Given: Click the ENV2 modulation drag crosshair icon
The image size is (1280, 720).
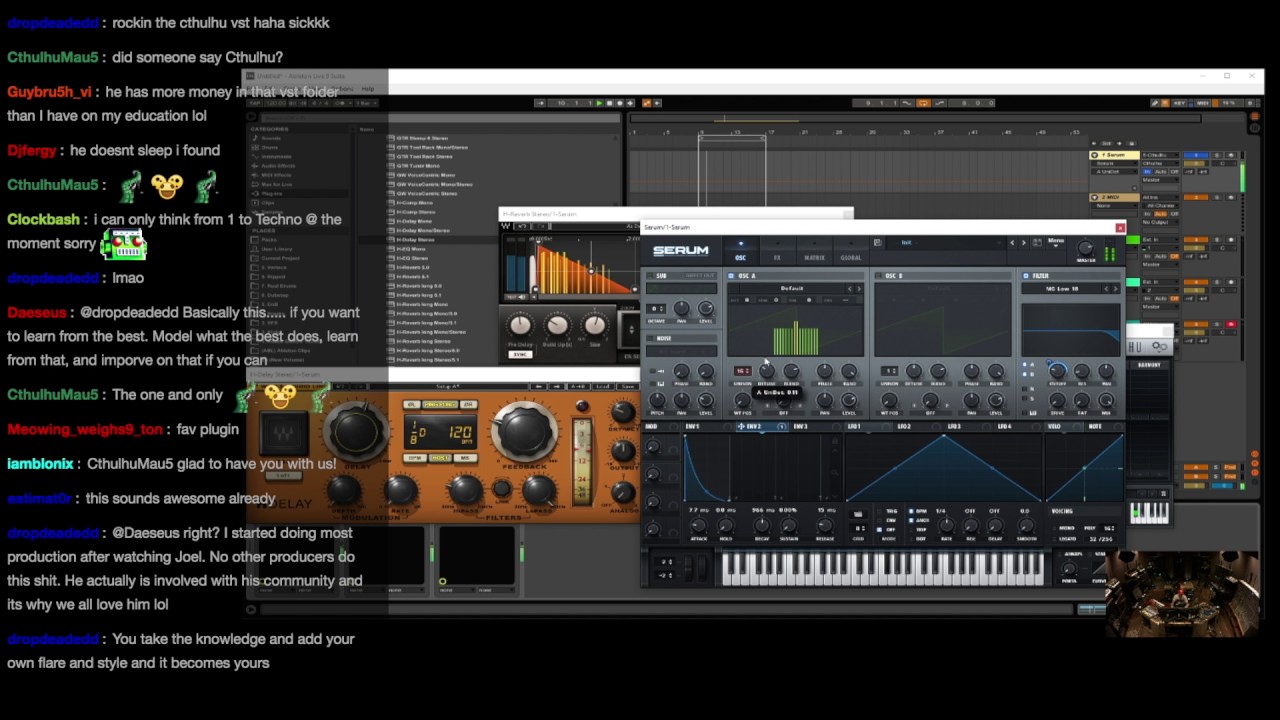Looking at the screenshot, I should click(741, 427).
